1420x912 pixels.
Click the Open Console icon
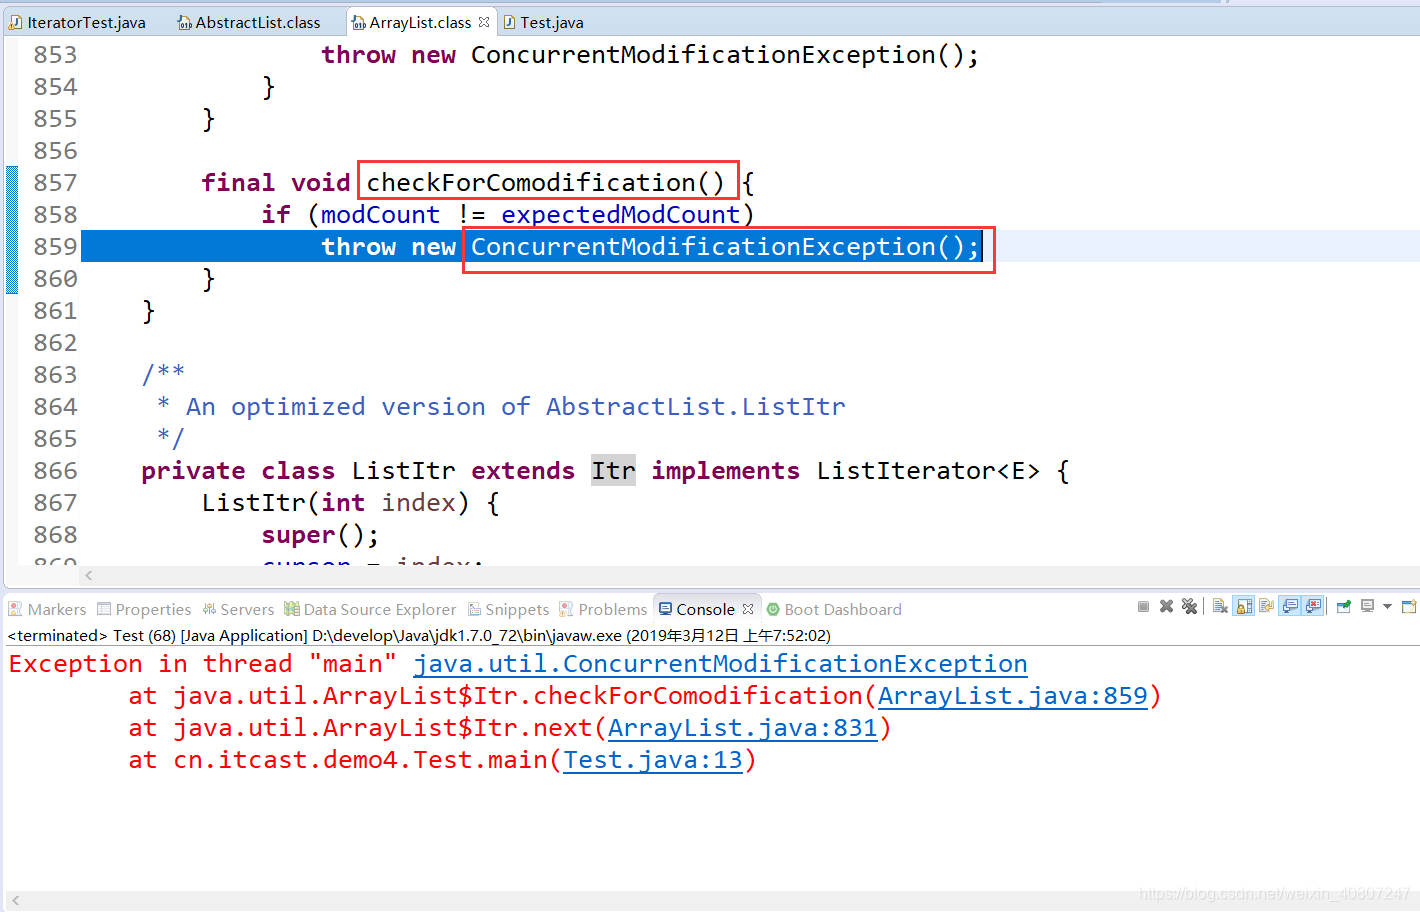click(x=1409, y=606)
